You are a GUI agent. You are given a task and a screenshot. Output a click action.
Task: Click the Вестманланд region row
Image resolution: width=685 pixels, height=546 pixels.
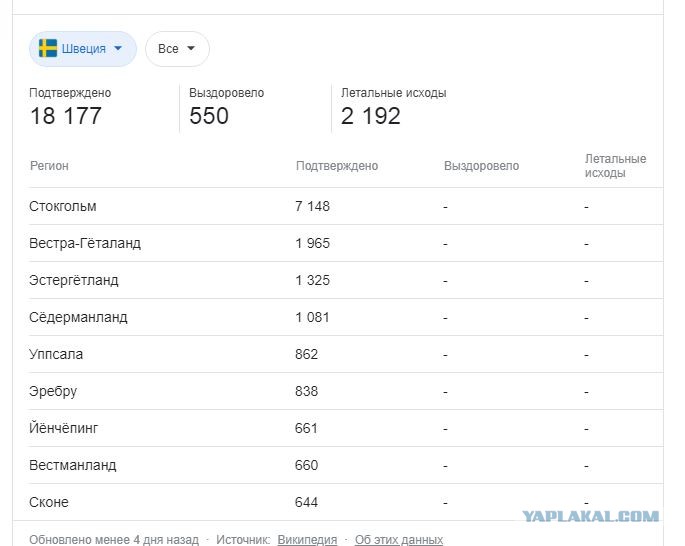[x=346, y=465]
